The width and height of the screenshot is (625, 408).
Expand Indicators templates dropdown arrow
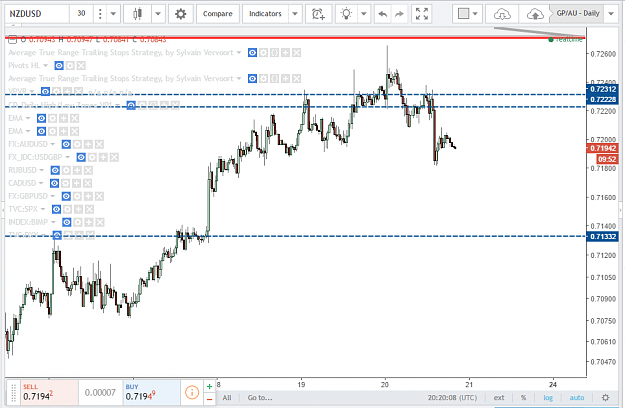[x=295, y=14]
